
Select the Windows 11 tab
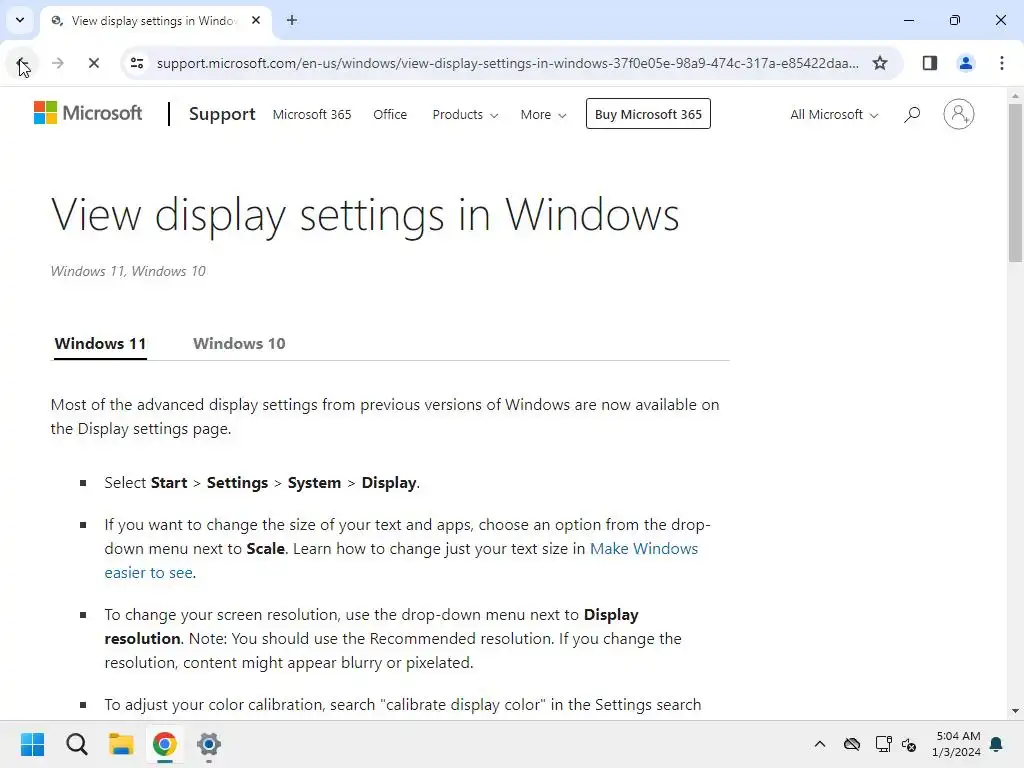pyautogui.click(x=100, y=344)
